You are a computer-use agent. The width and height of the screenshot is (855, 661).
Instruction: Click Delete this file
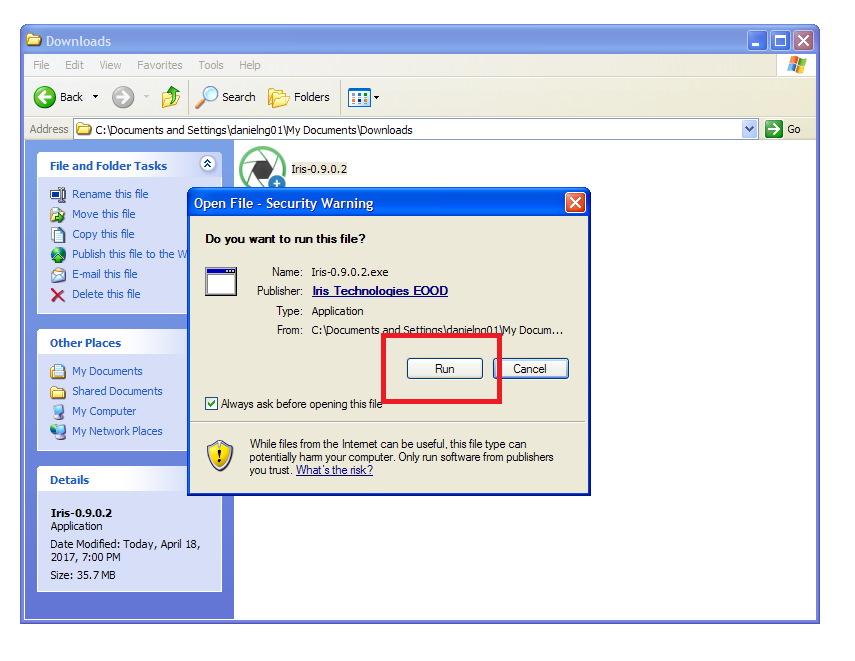tap(106, 294)
